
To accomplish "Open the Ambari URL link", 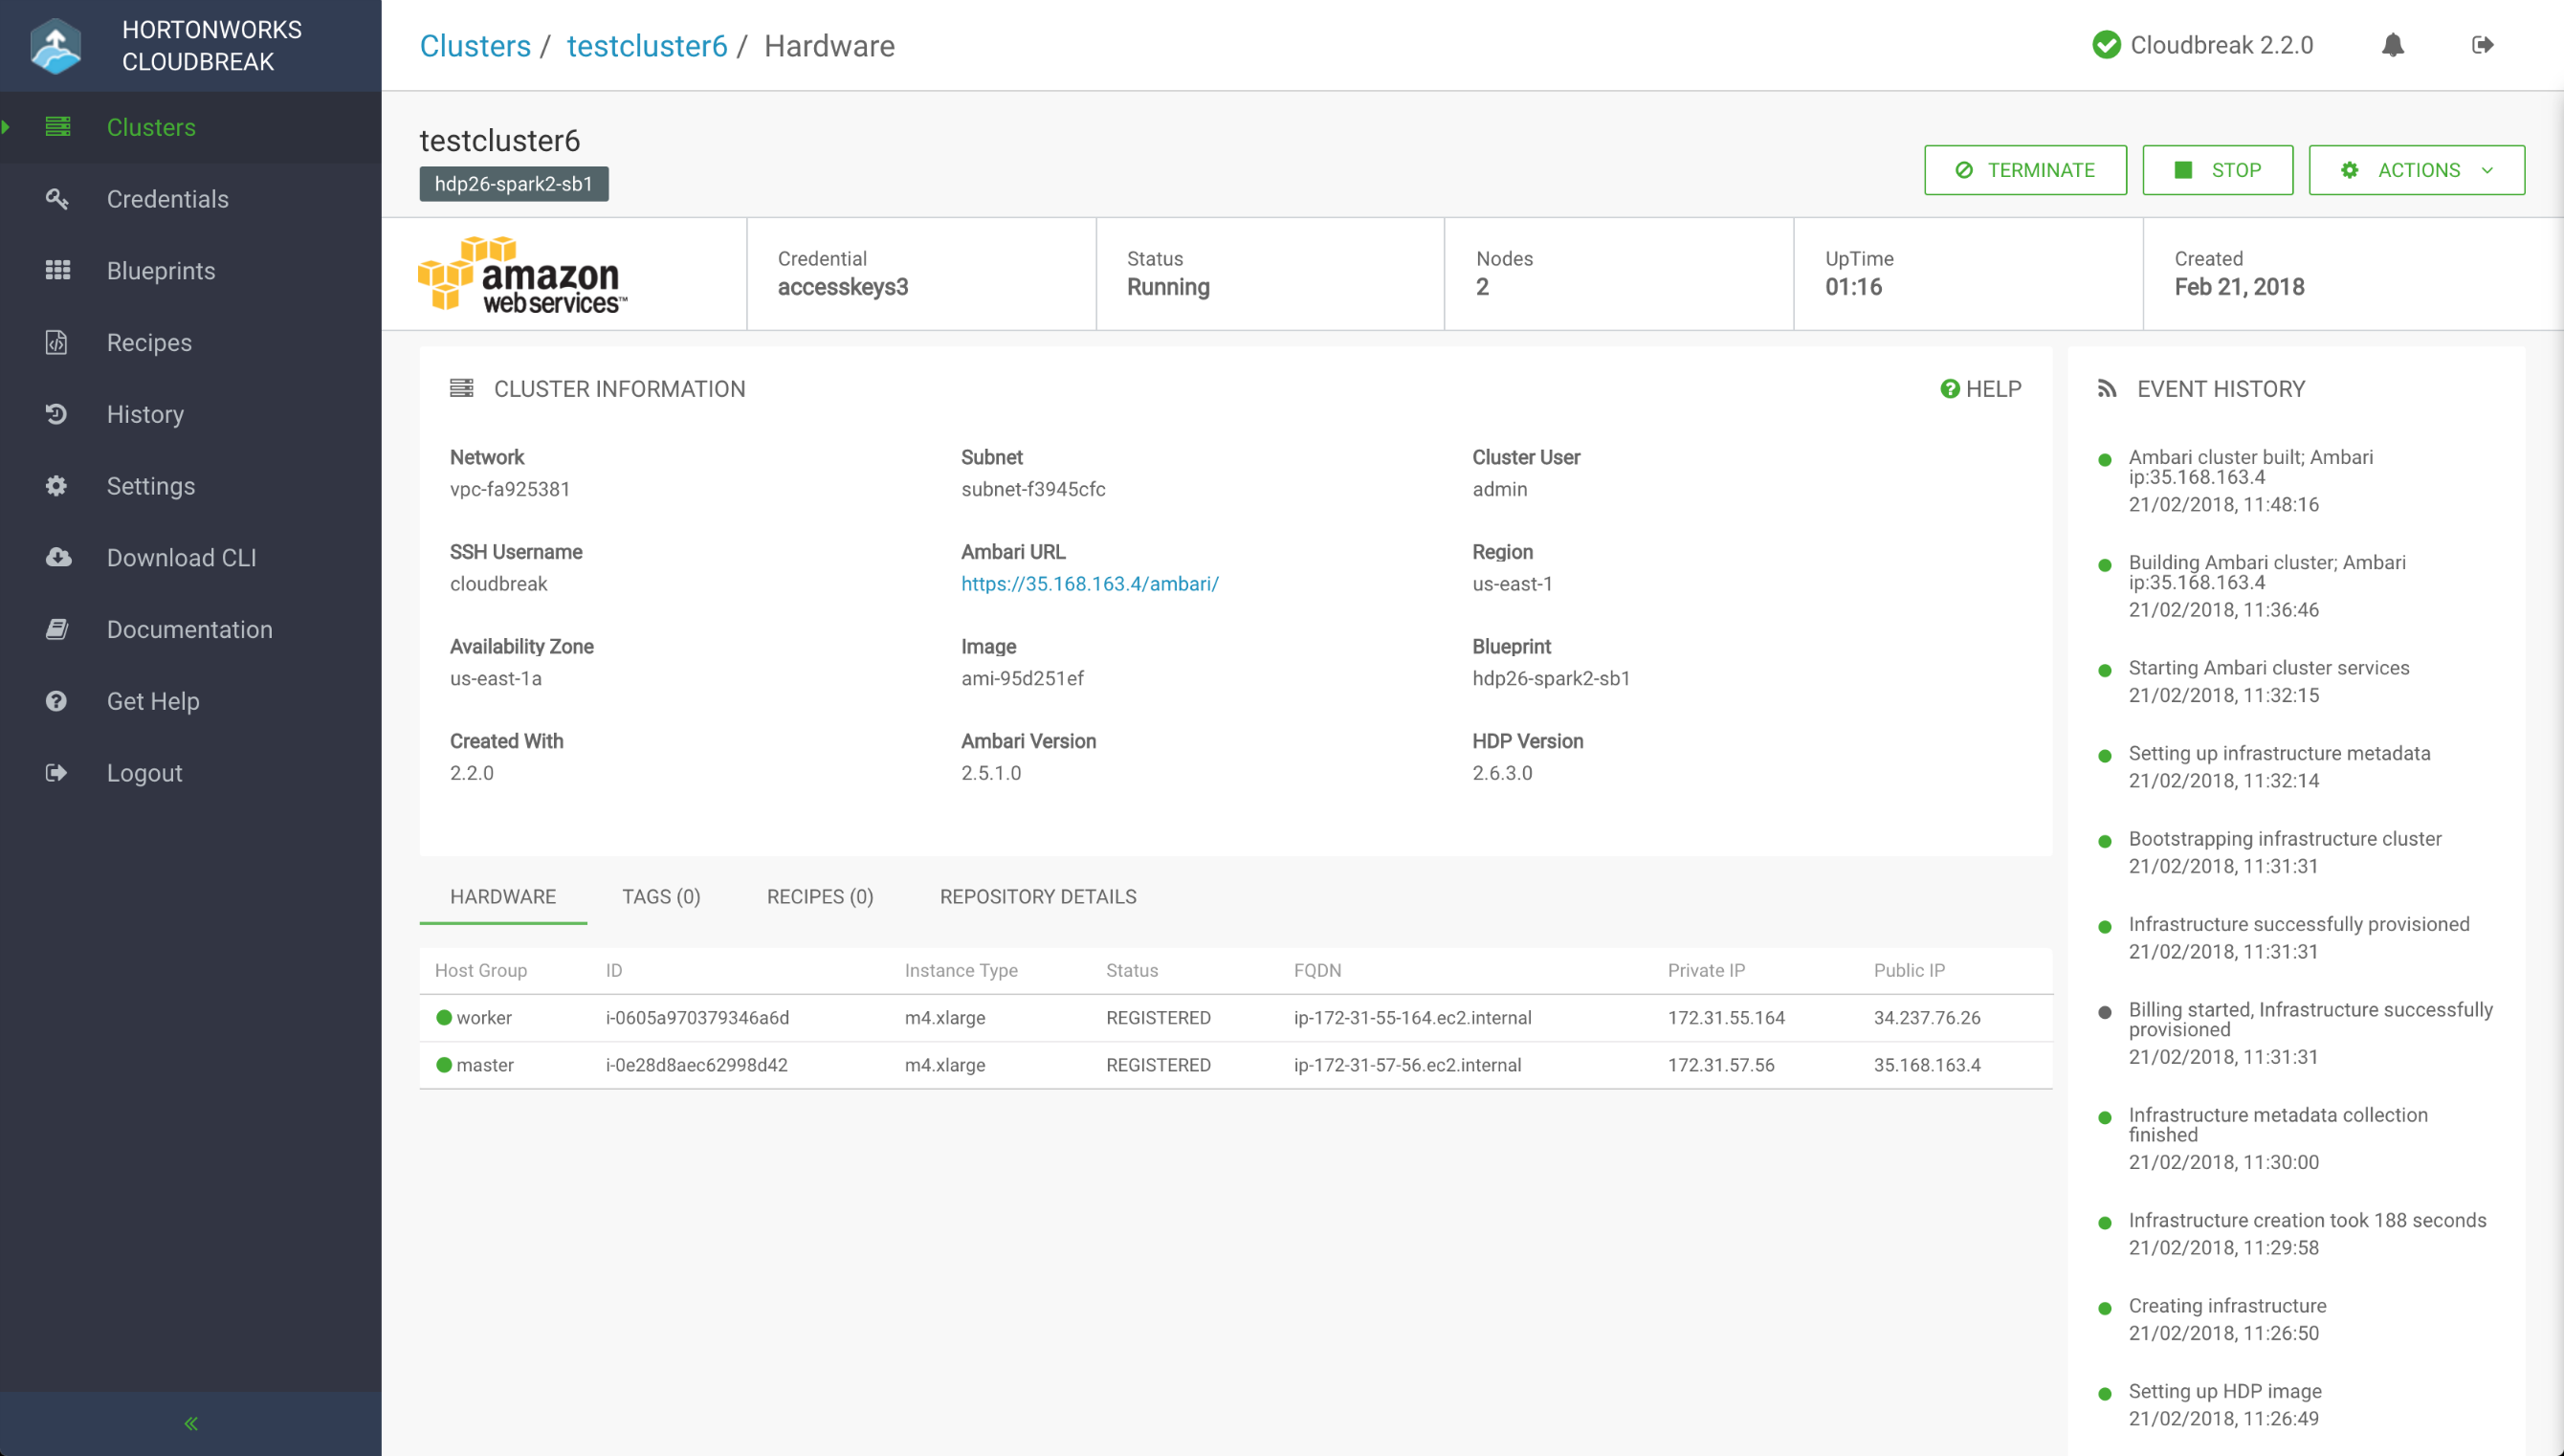I will 1089,584.
